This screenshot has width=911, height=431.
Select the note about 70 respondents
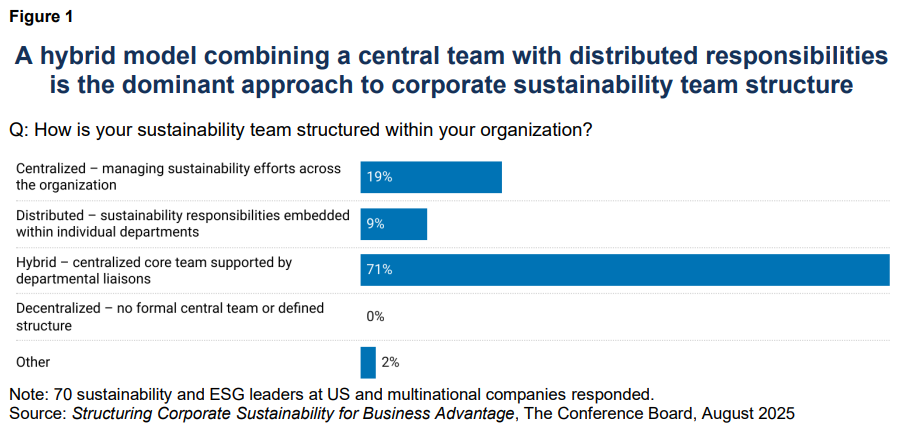point(331,393)
